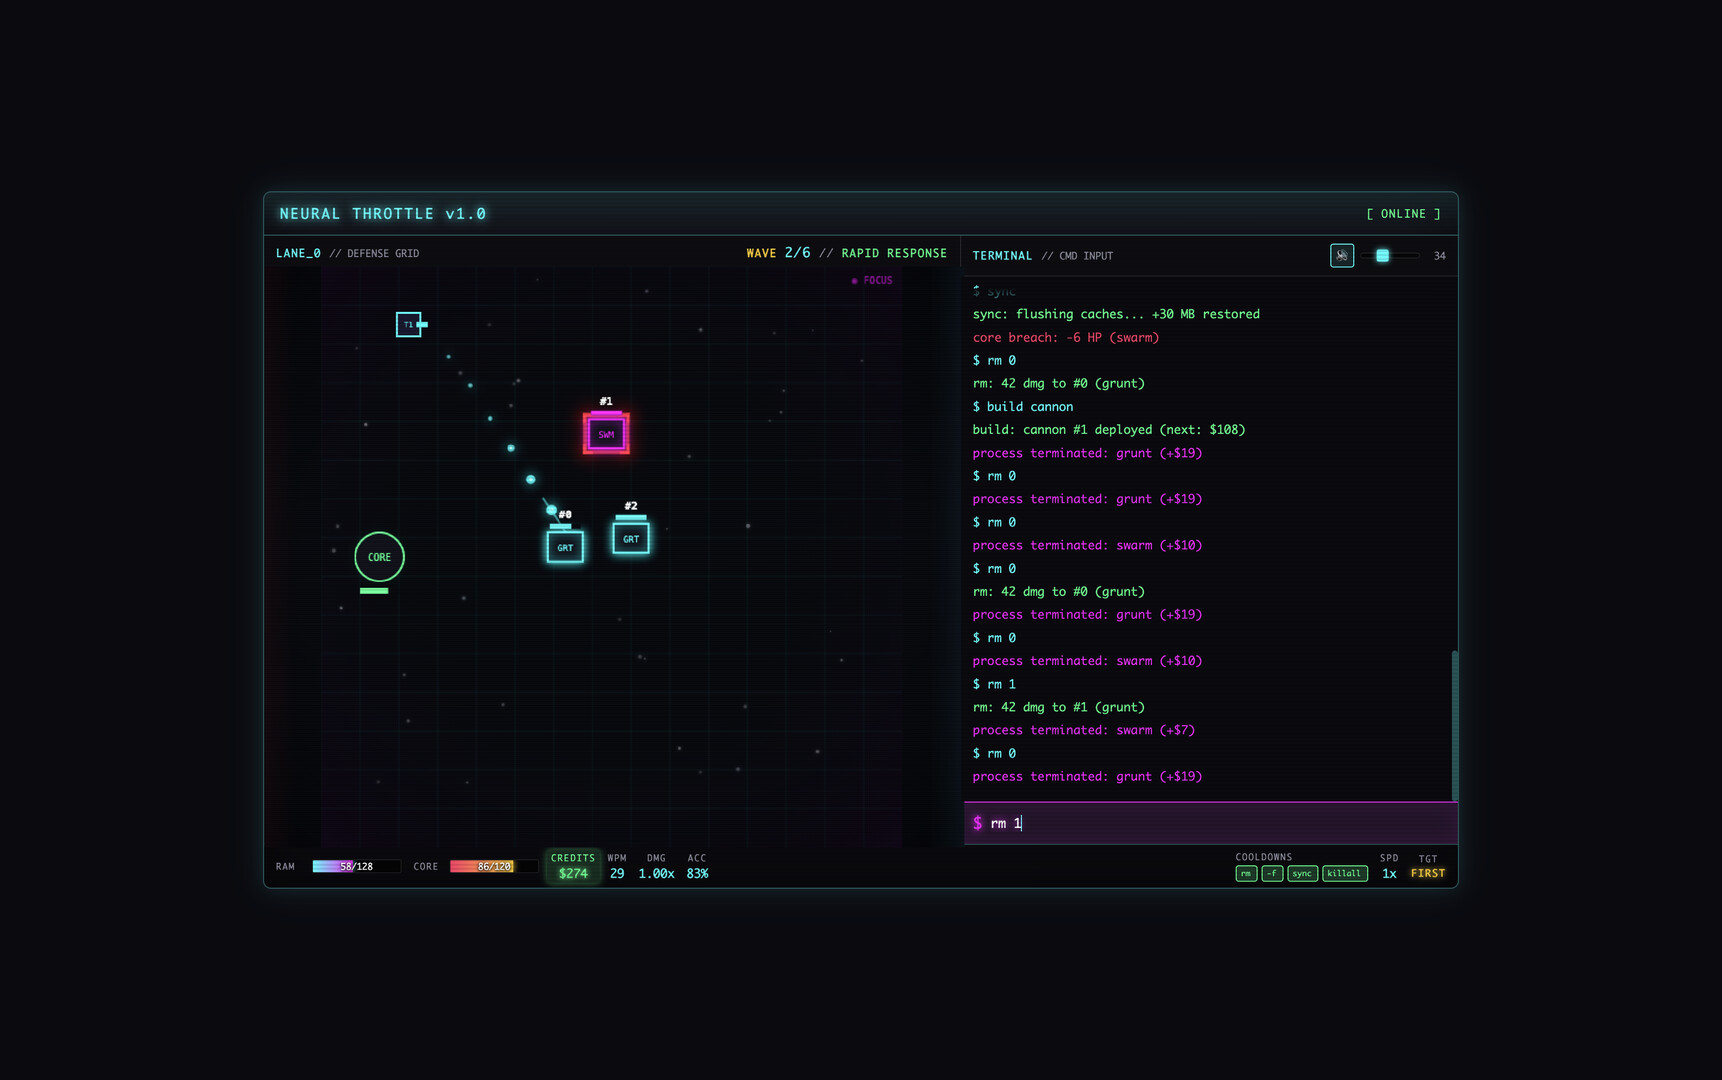
Task: Activate the killall cooldown badge
Action: pos(1345,873)
